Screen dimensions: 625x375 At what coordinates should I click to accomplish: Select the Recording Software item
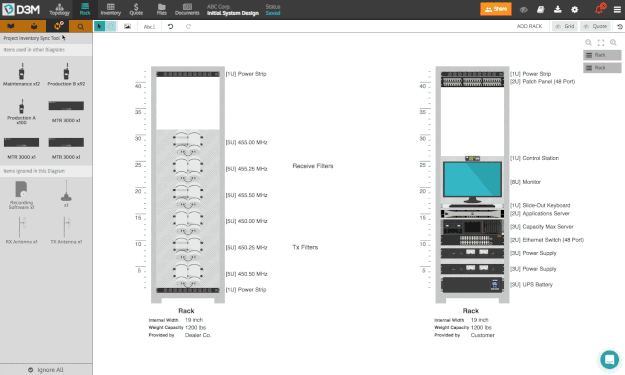pyautogui.click(x=22, y=195)
